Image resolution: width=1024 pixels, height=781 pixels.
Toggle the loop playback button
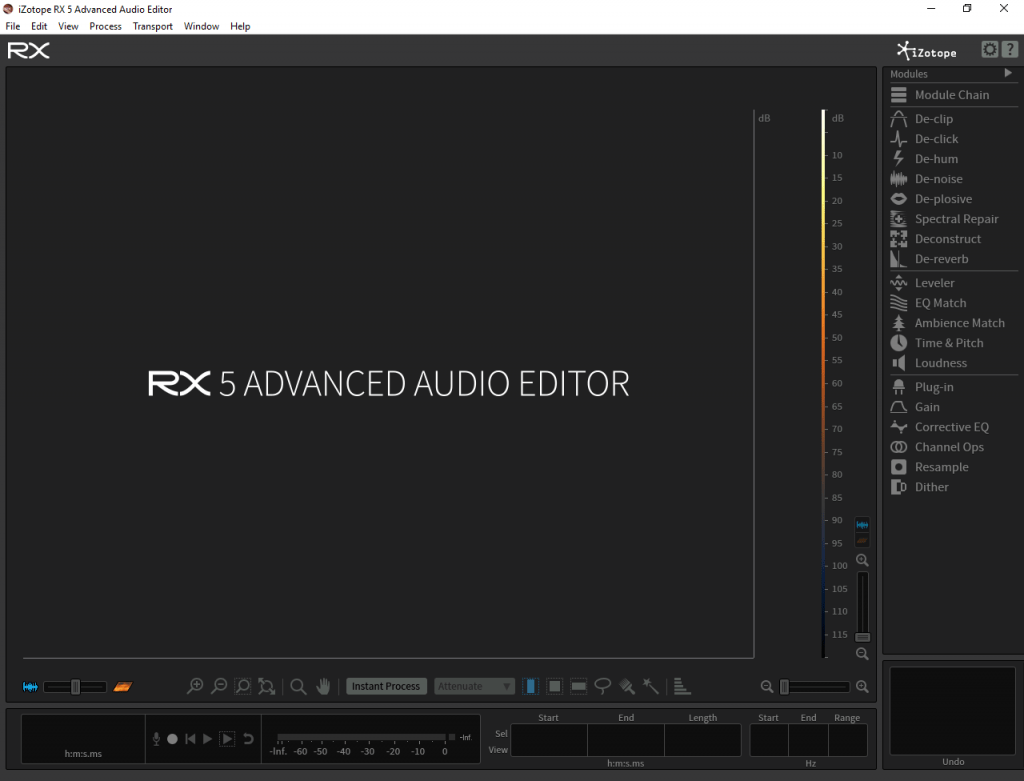247,739
